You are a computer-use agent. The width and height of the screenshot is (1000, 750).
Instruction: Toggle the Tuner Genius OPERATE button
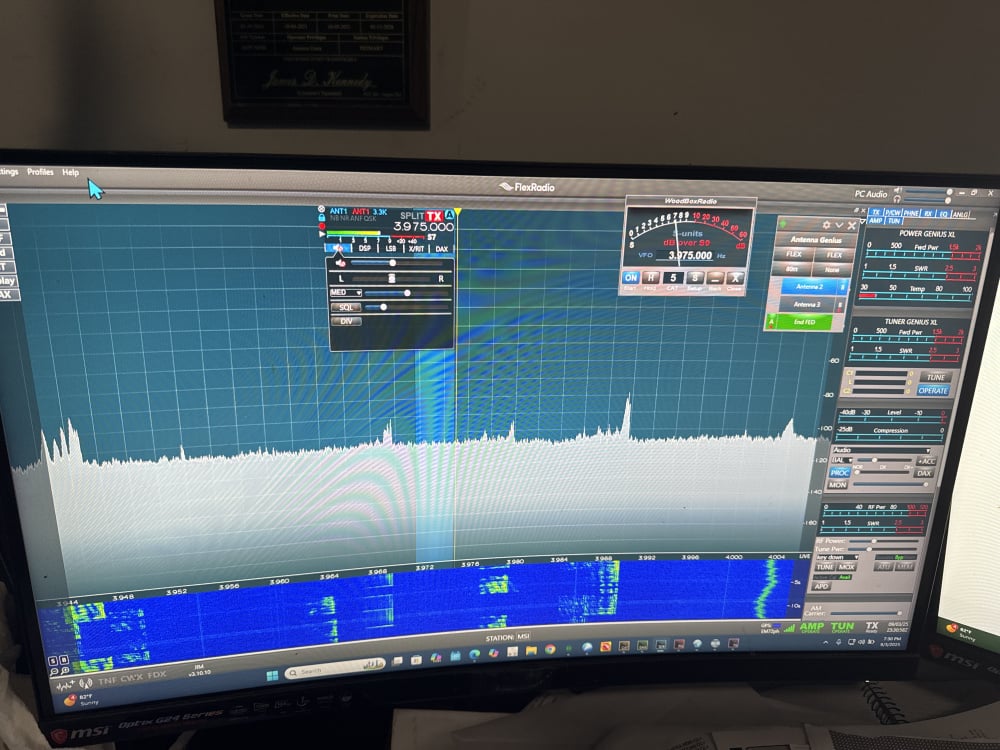pyautogui.click(x=933, y=390)
